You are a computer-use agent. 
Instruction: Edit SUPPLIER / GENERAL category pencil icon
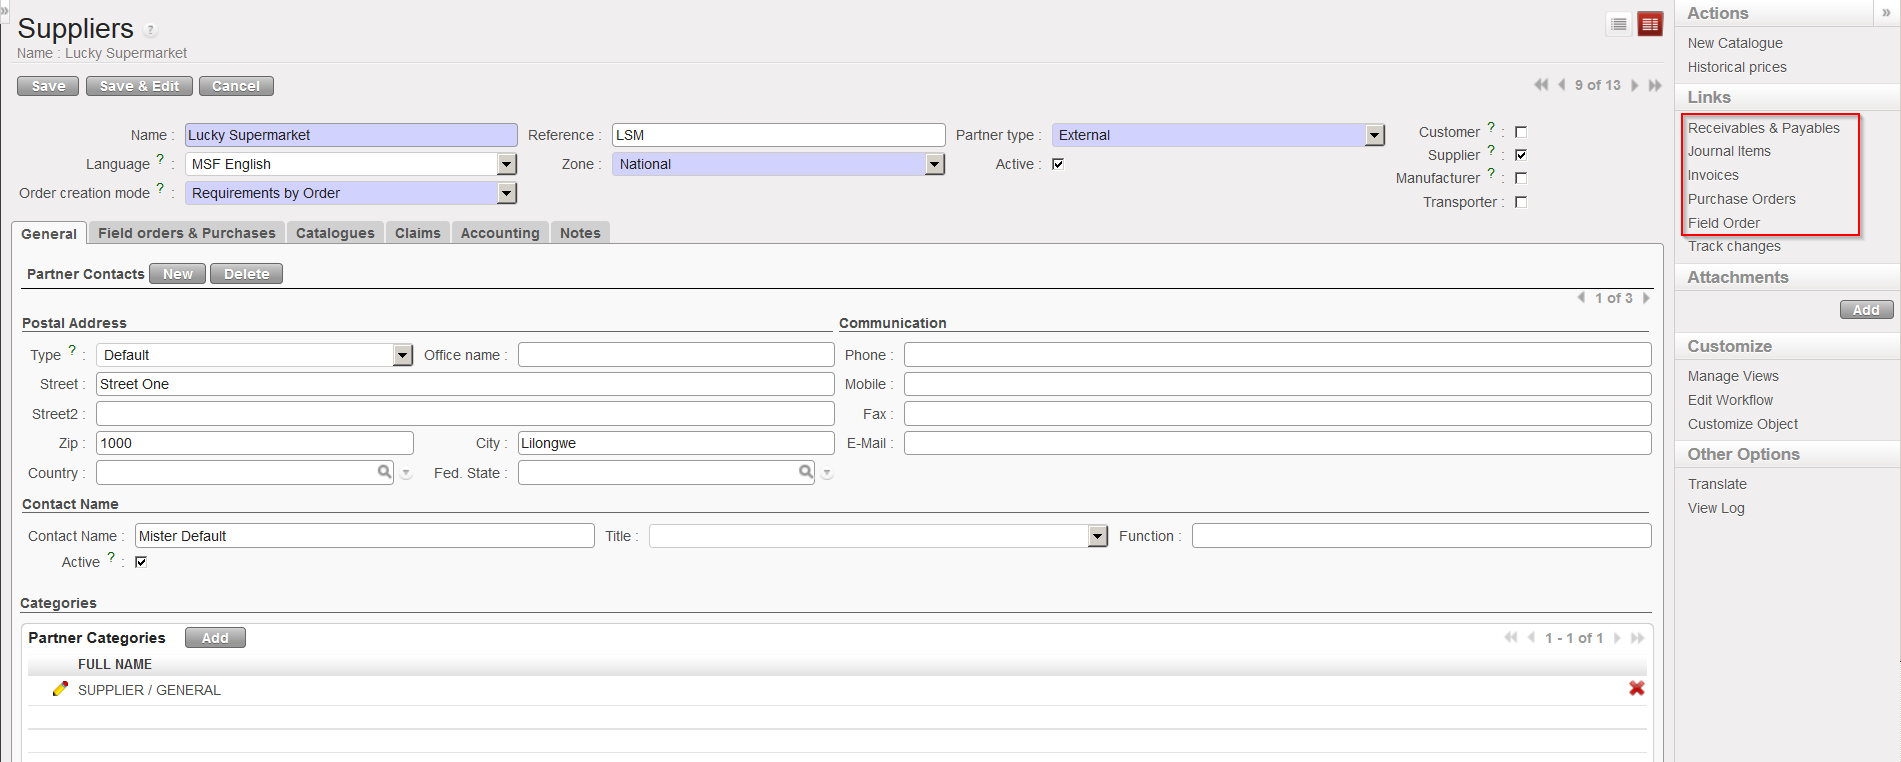60,689
